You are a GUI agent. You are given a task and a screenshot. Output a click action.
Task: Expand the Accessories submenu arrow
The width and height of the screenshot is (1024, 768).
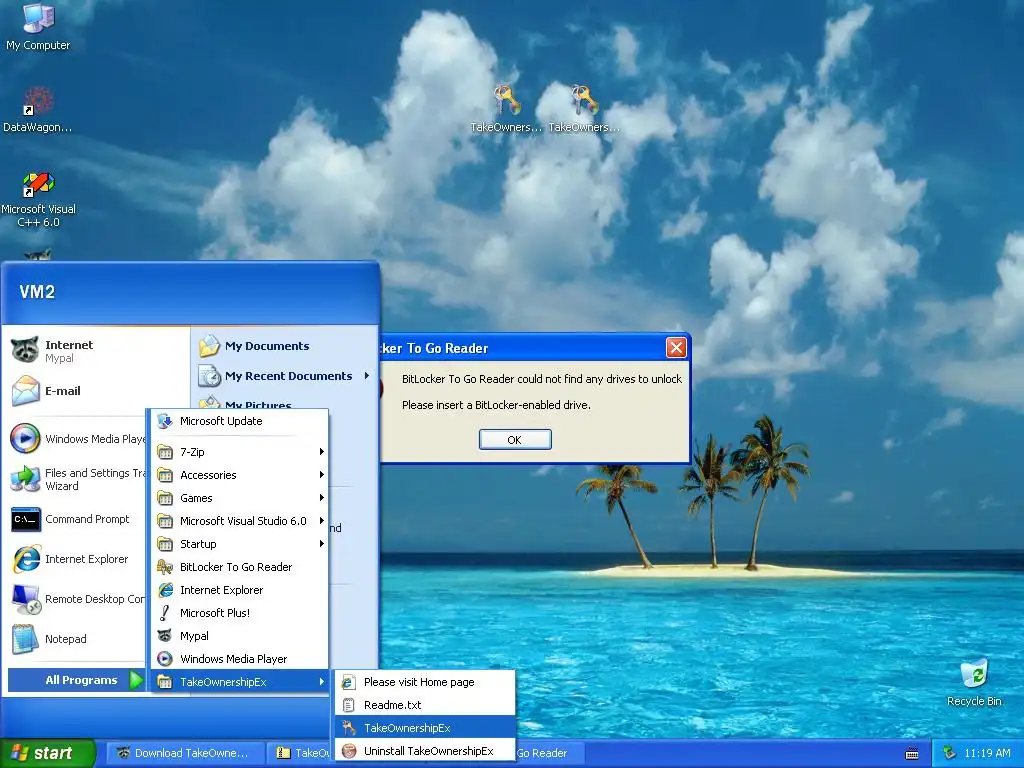[321, 475]
